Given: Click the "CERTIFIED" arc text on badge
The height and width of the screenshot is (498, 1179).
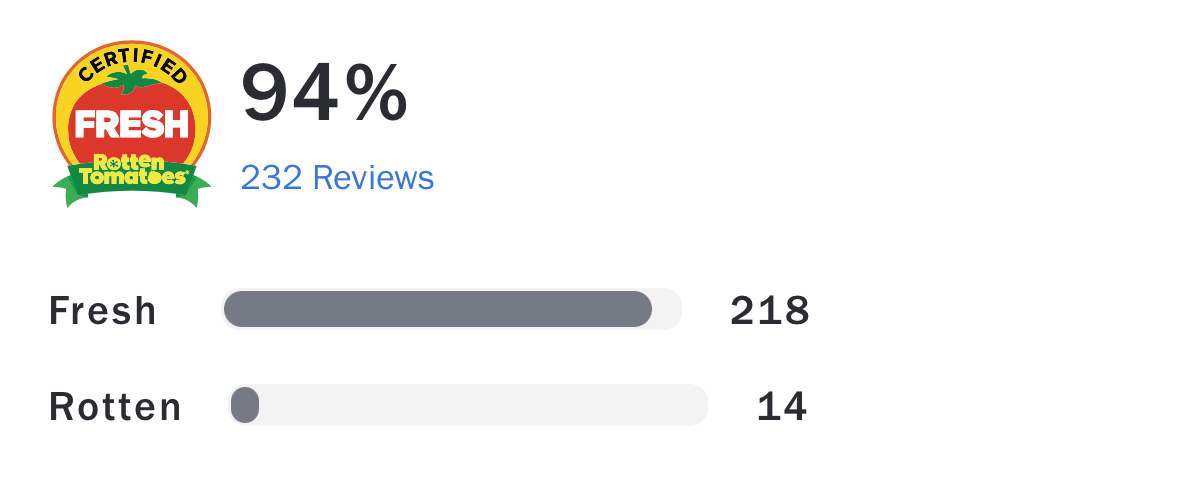Looking at the screenshot, I should [x=131, y=61].
